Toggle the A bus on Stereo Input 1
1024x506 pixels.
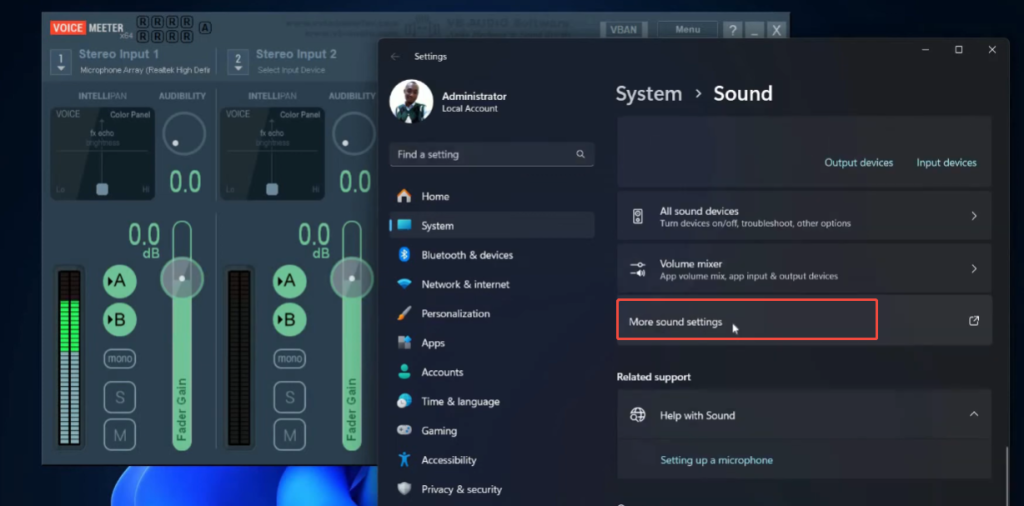point(120,281)
